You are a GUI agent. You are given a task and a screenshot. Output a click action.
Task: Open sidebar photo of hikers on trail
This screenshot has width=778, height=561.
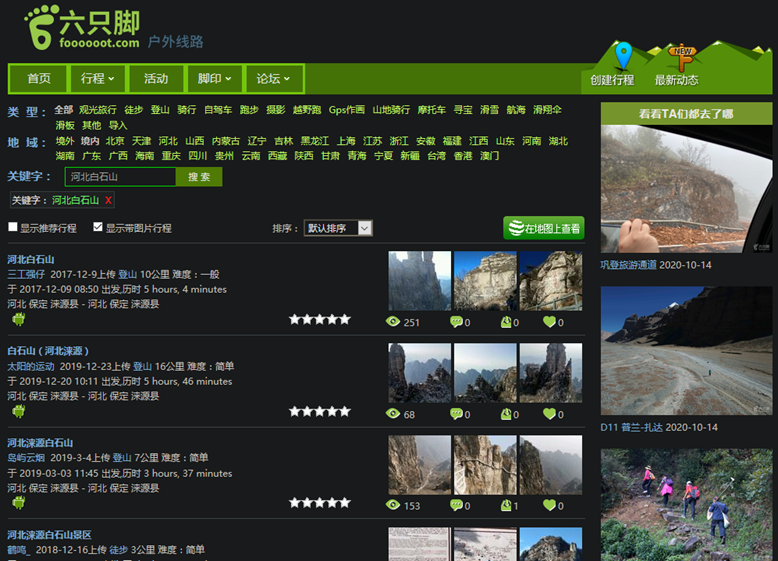click(x=686, y=504)
